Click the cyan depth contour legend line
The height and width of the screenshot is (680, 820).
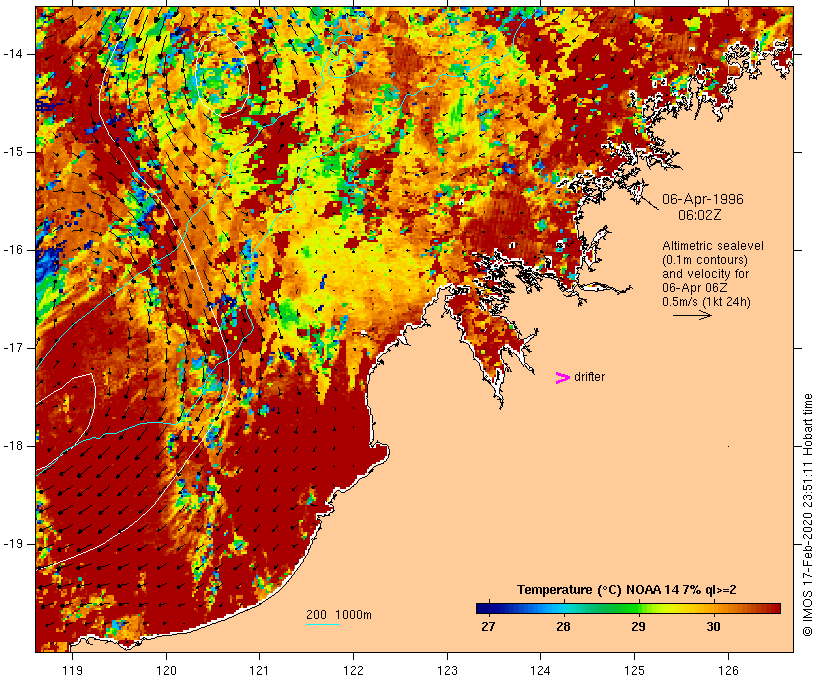(323, 624)
